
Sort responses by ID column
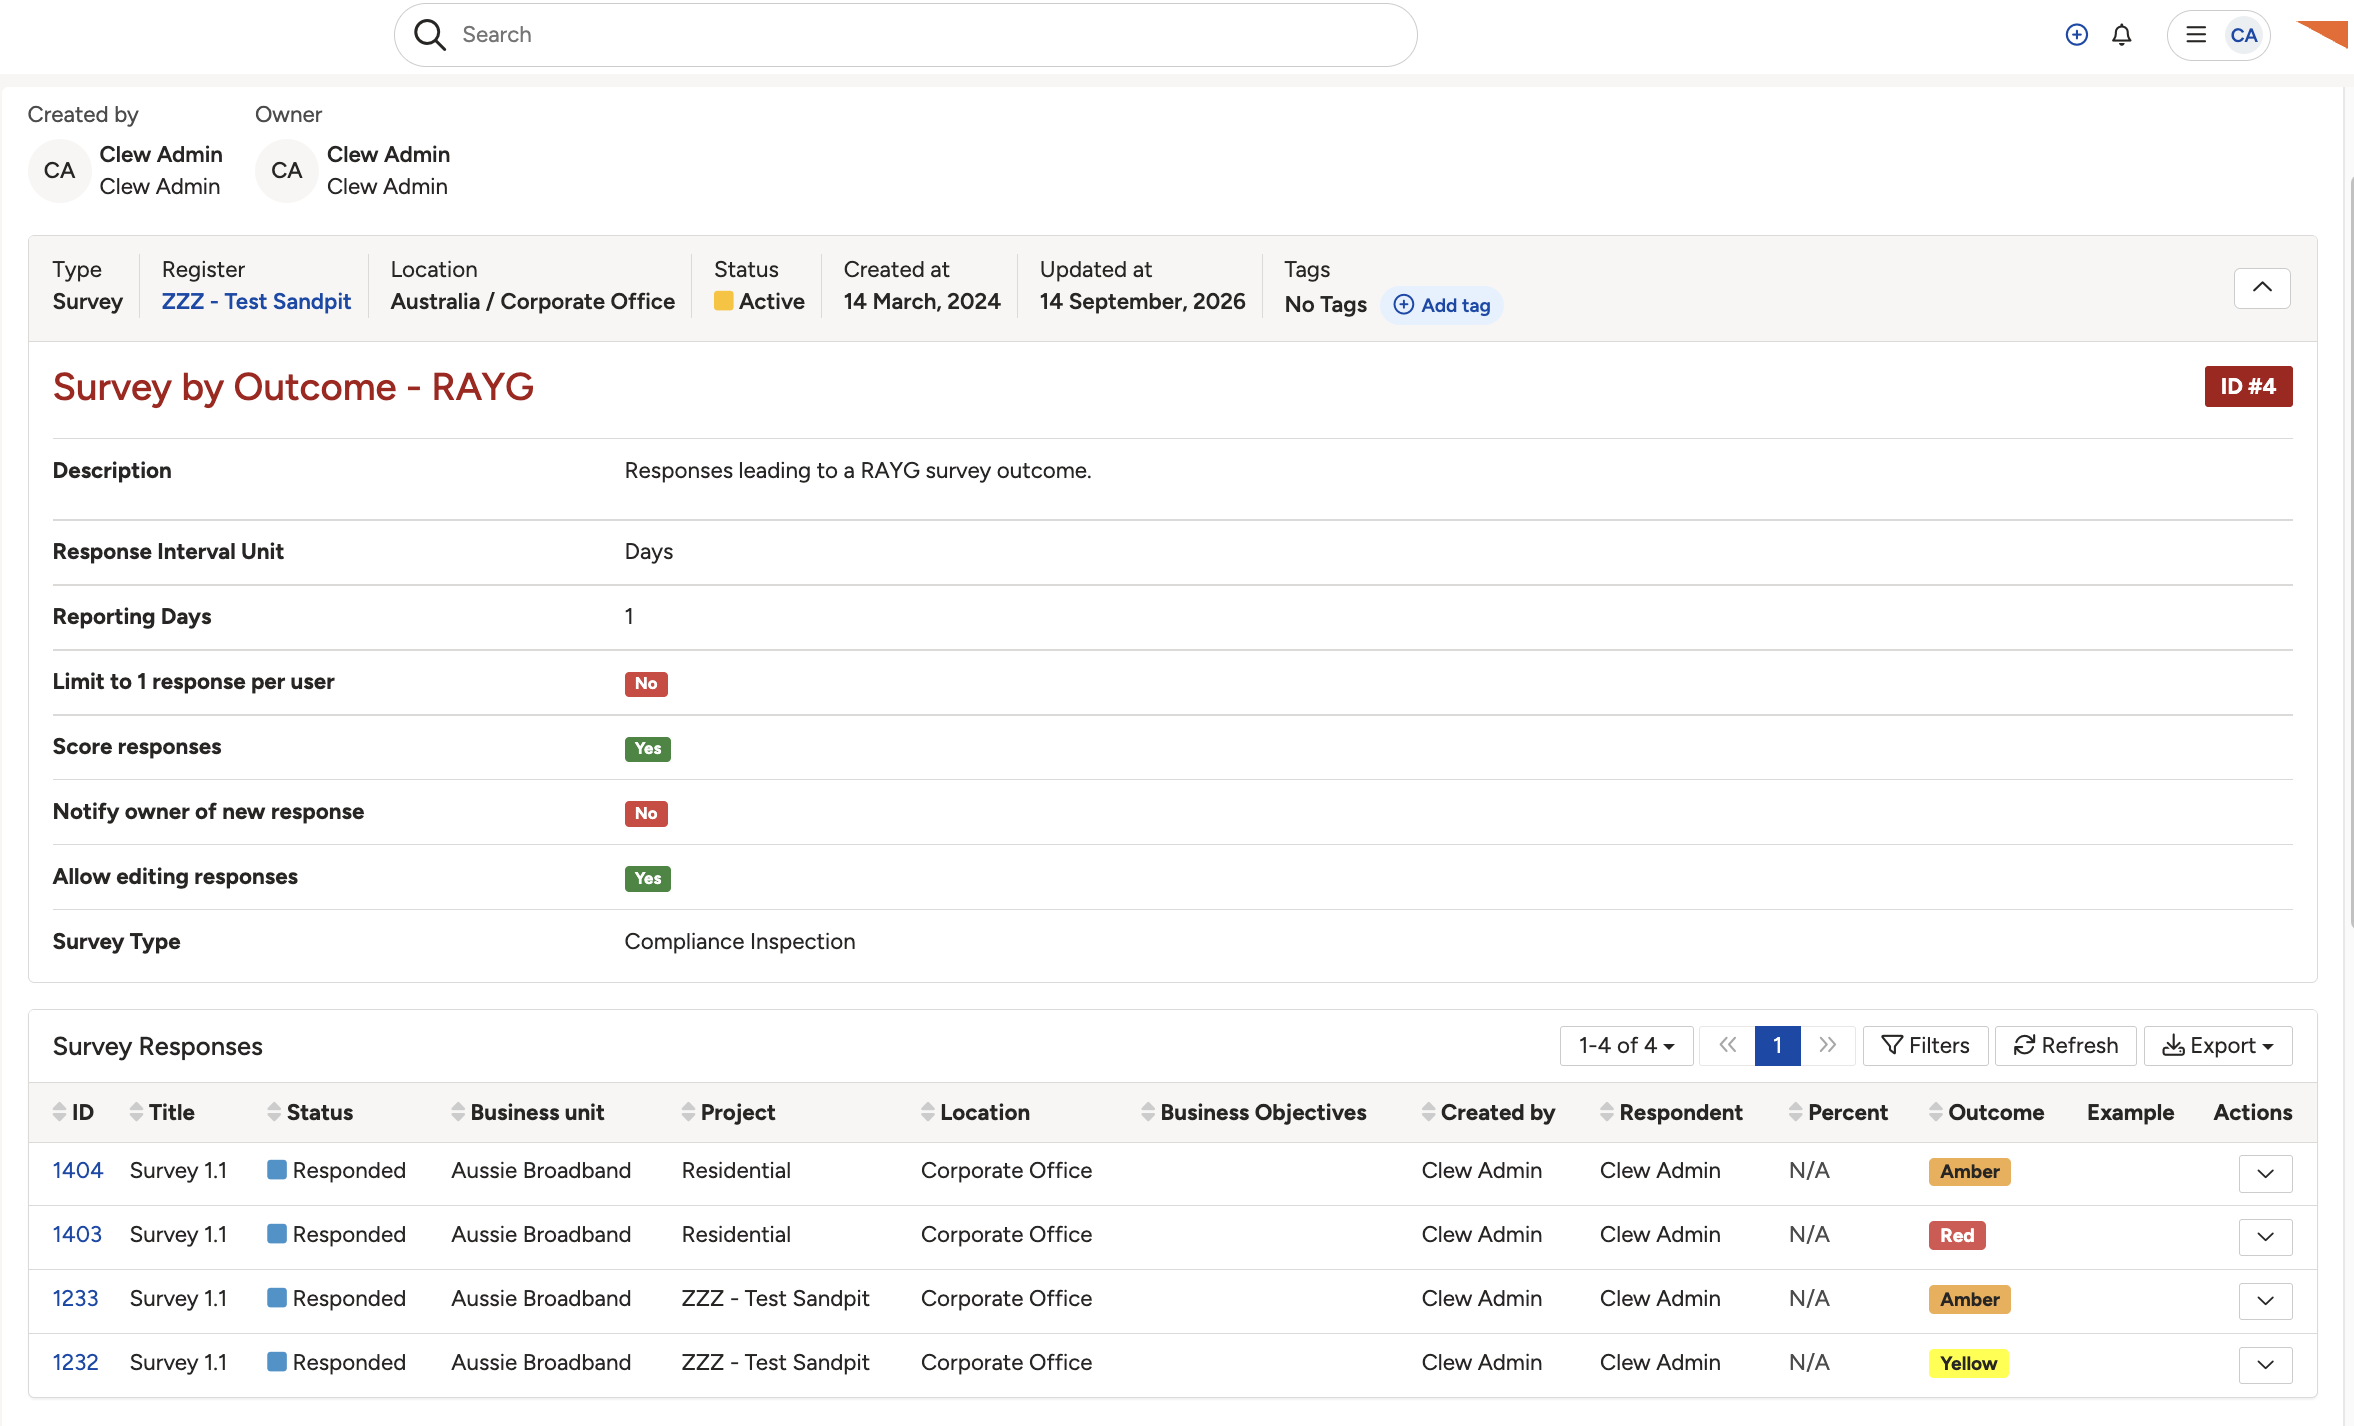[73, 1112]
